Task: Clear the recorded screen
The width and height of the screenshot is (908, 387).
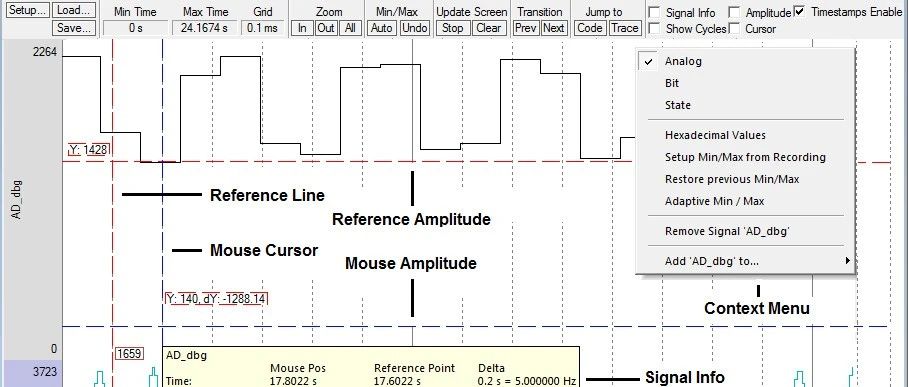Action: 489,28
